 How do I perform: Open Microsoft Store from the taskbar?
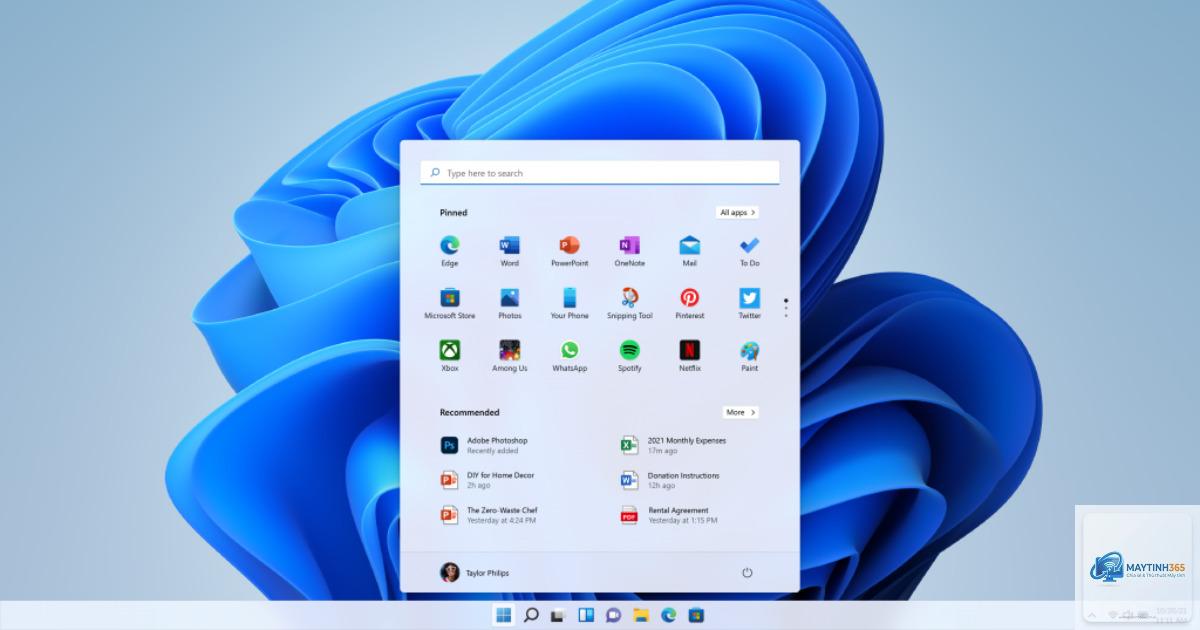pos(696,615)
